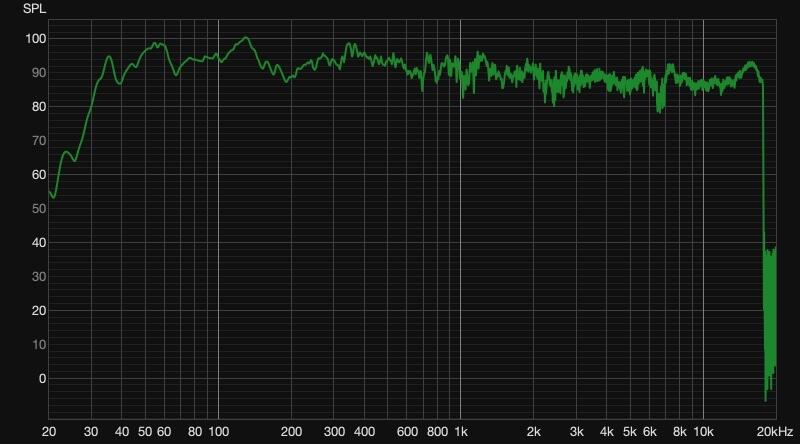
Task: Click the 60 label on SPL axis
Action: point(39,175)
